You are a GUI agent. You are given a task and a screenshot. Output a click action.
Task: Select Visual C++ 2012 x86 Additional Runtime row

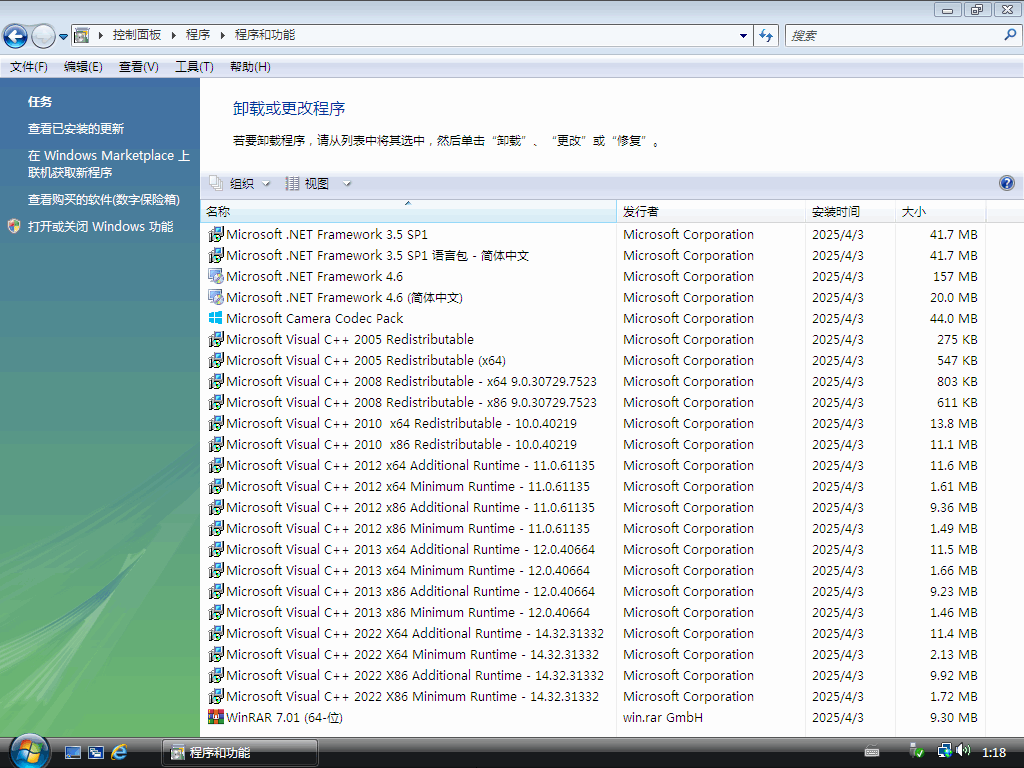[593, 507]
